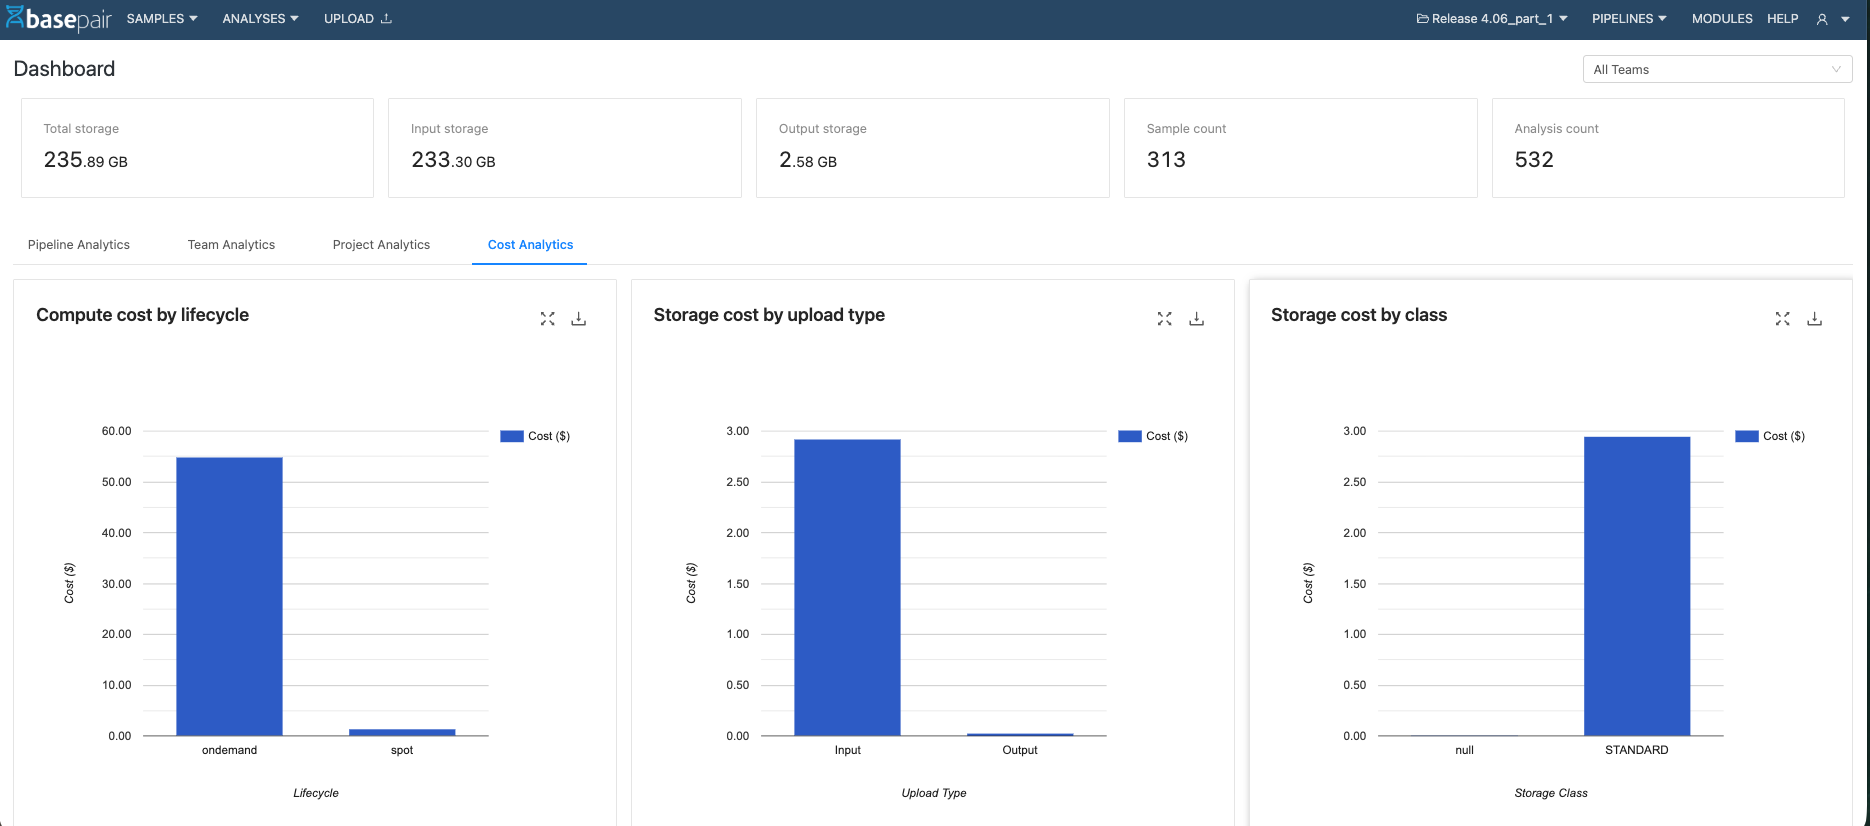This screenshot has height=826, width=1870.
Task: Open the Analyses dropdown menu
Action: pos(260,19)
